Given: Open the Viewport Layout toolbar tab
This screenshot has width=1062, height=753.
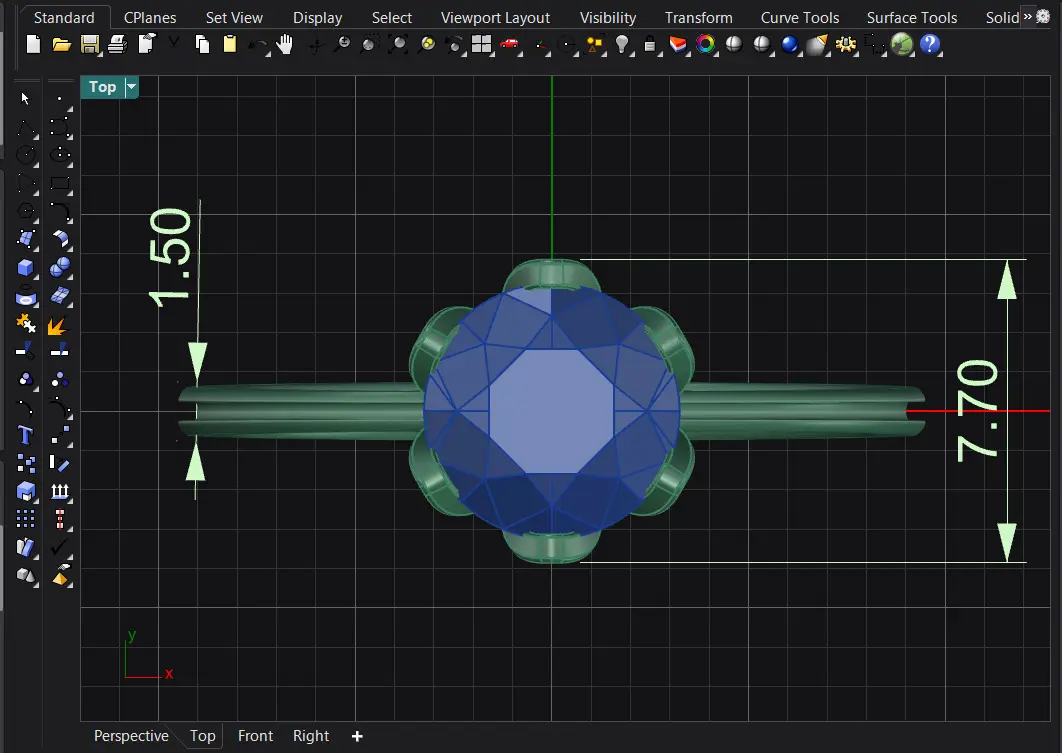Looking at the screenshot, I should (x=496, y=18).
